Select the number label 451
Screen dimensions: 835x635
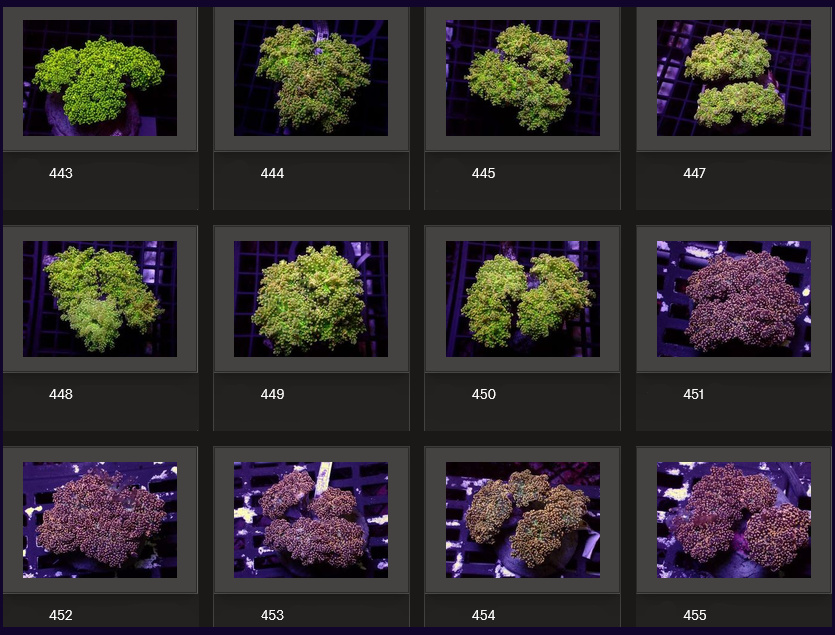click(694, 394)
